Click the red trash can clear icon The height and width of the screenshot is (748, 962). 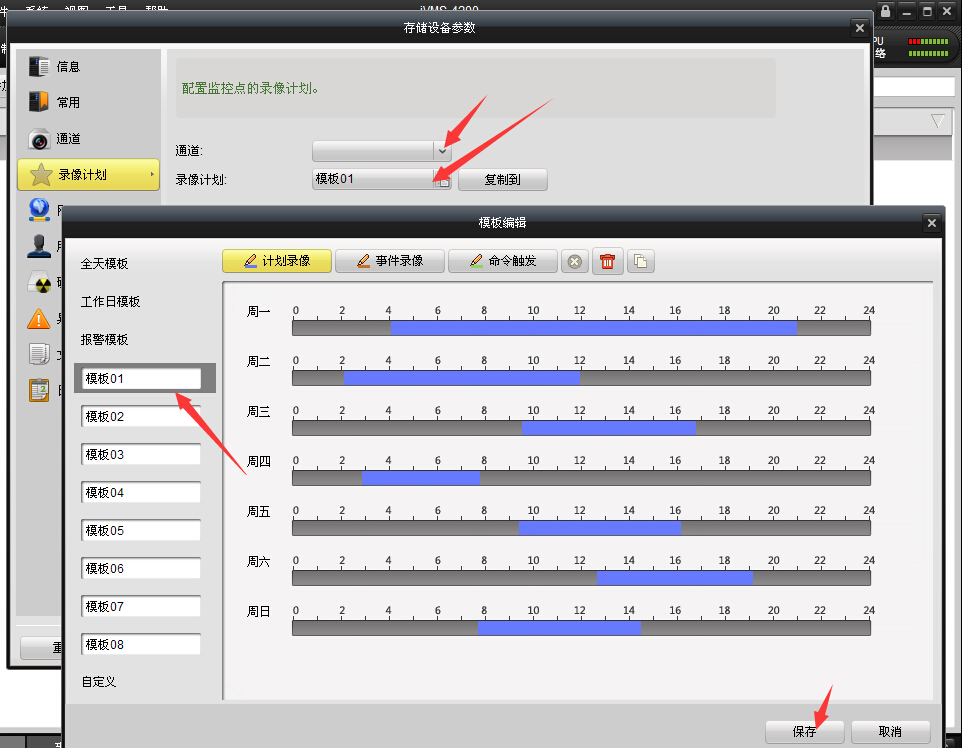[607, 261]
